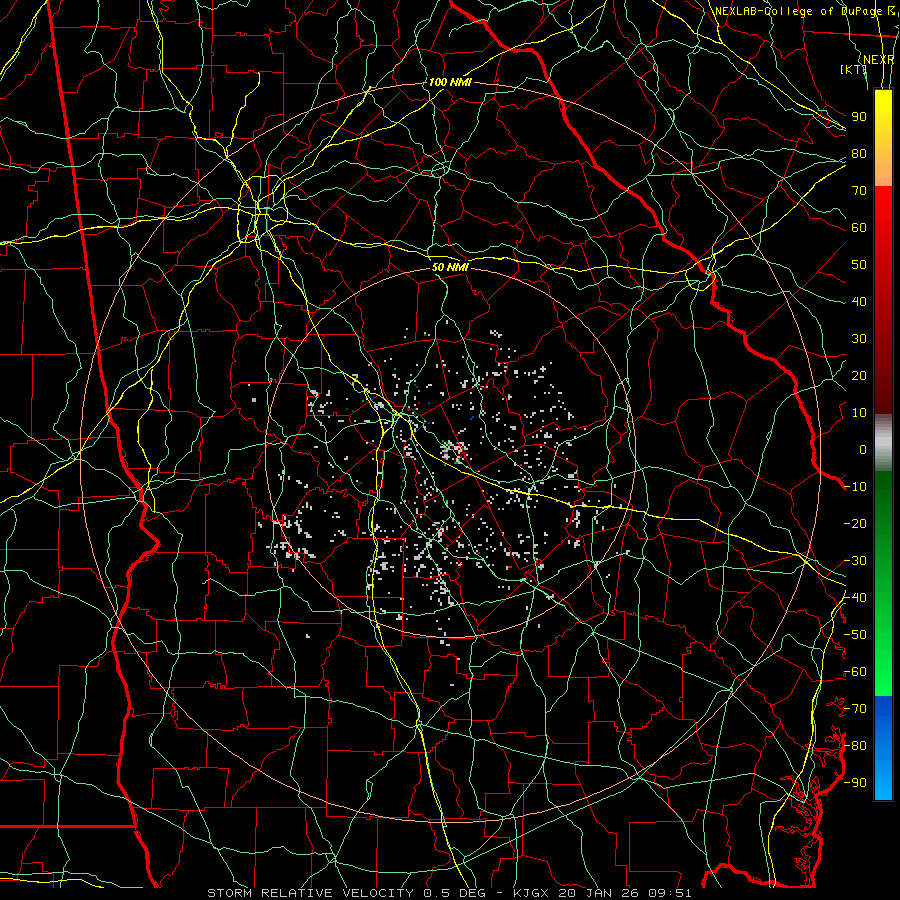Pick the light blue color bar segment near -90
This screenshot has width=900, height=900.
883,781
